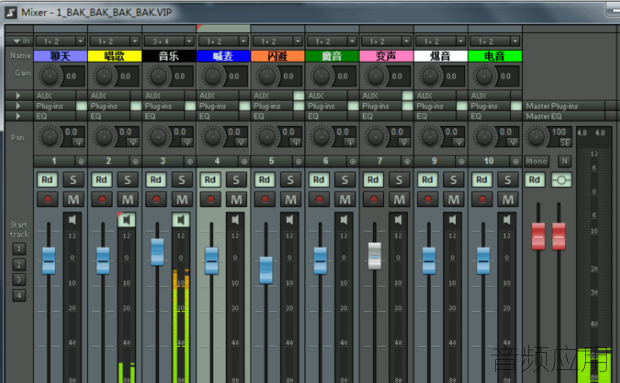The height and width of the screenshot is (383, 620).
Task: Mute channel 2
Action: (127, 200)
